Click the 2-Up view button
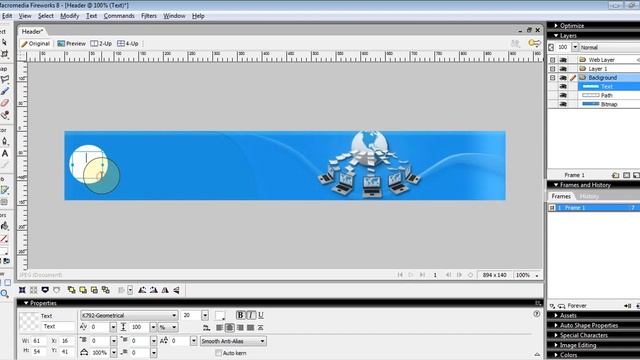The height and width of the screenshot is (360, 640). (x=101, y=43)
